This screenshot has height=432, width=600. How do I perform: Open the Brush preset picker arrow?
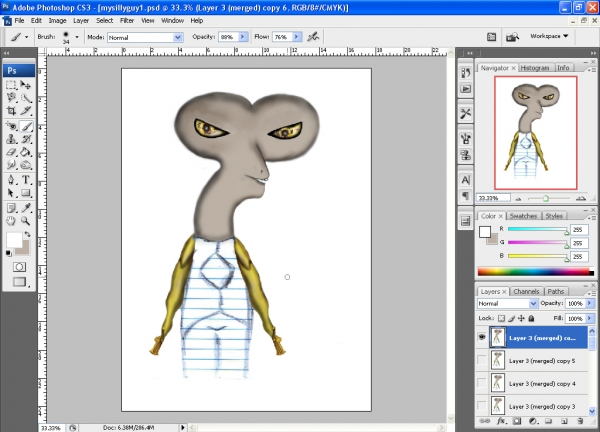click(77, 37)
